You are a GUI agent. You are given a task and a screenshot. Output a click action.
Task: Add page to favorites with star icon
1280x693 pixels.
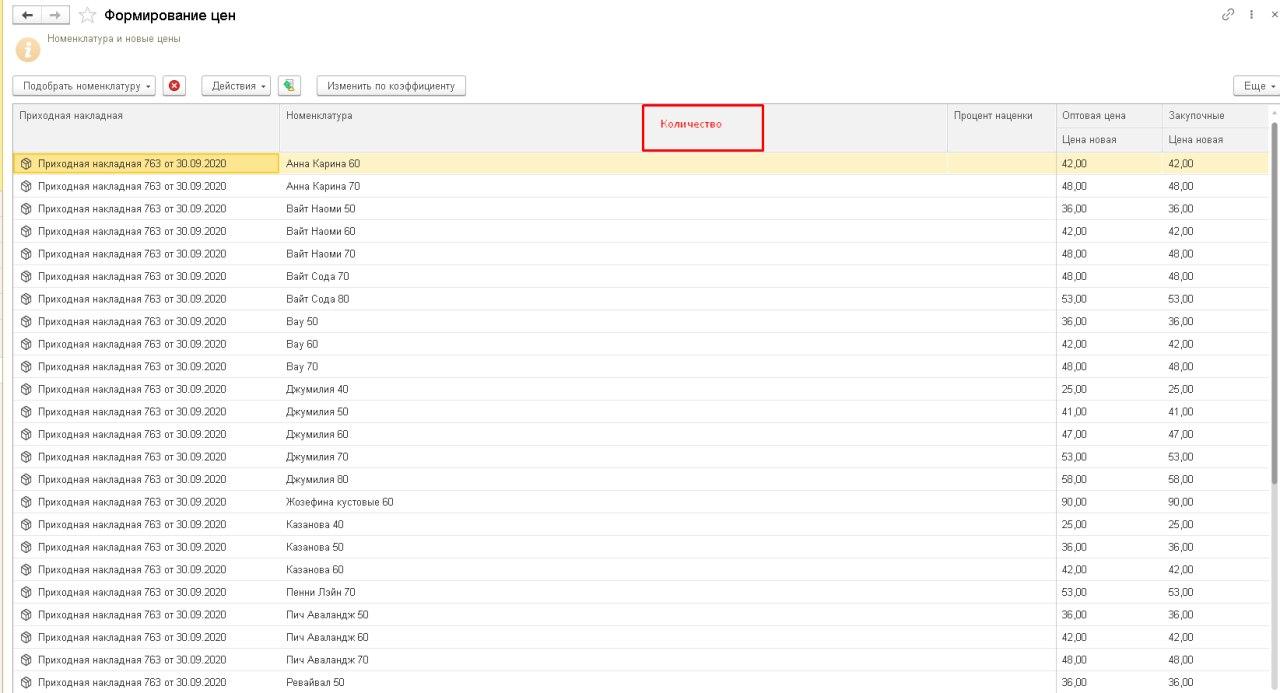(x=87, y=15)
